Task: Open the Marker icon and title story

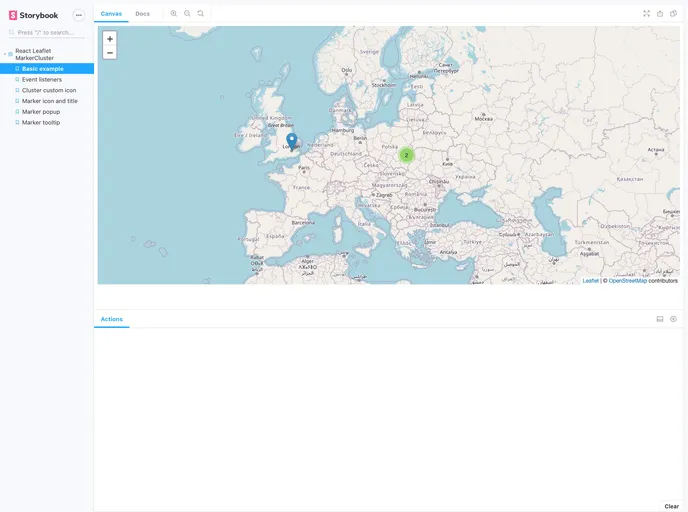Action: point(50,101)
